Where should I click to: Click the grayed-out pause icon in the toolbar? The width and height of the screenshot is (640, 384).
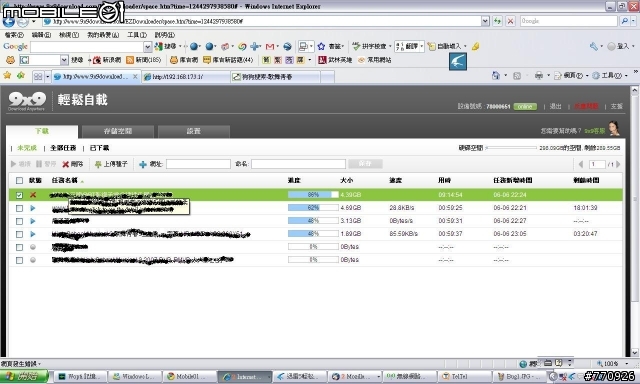point(39,164)
